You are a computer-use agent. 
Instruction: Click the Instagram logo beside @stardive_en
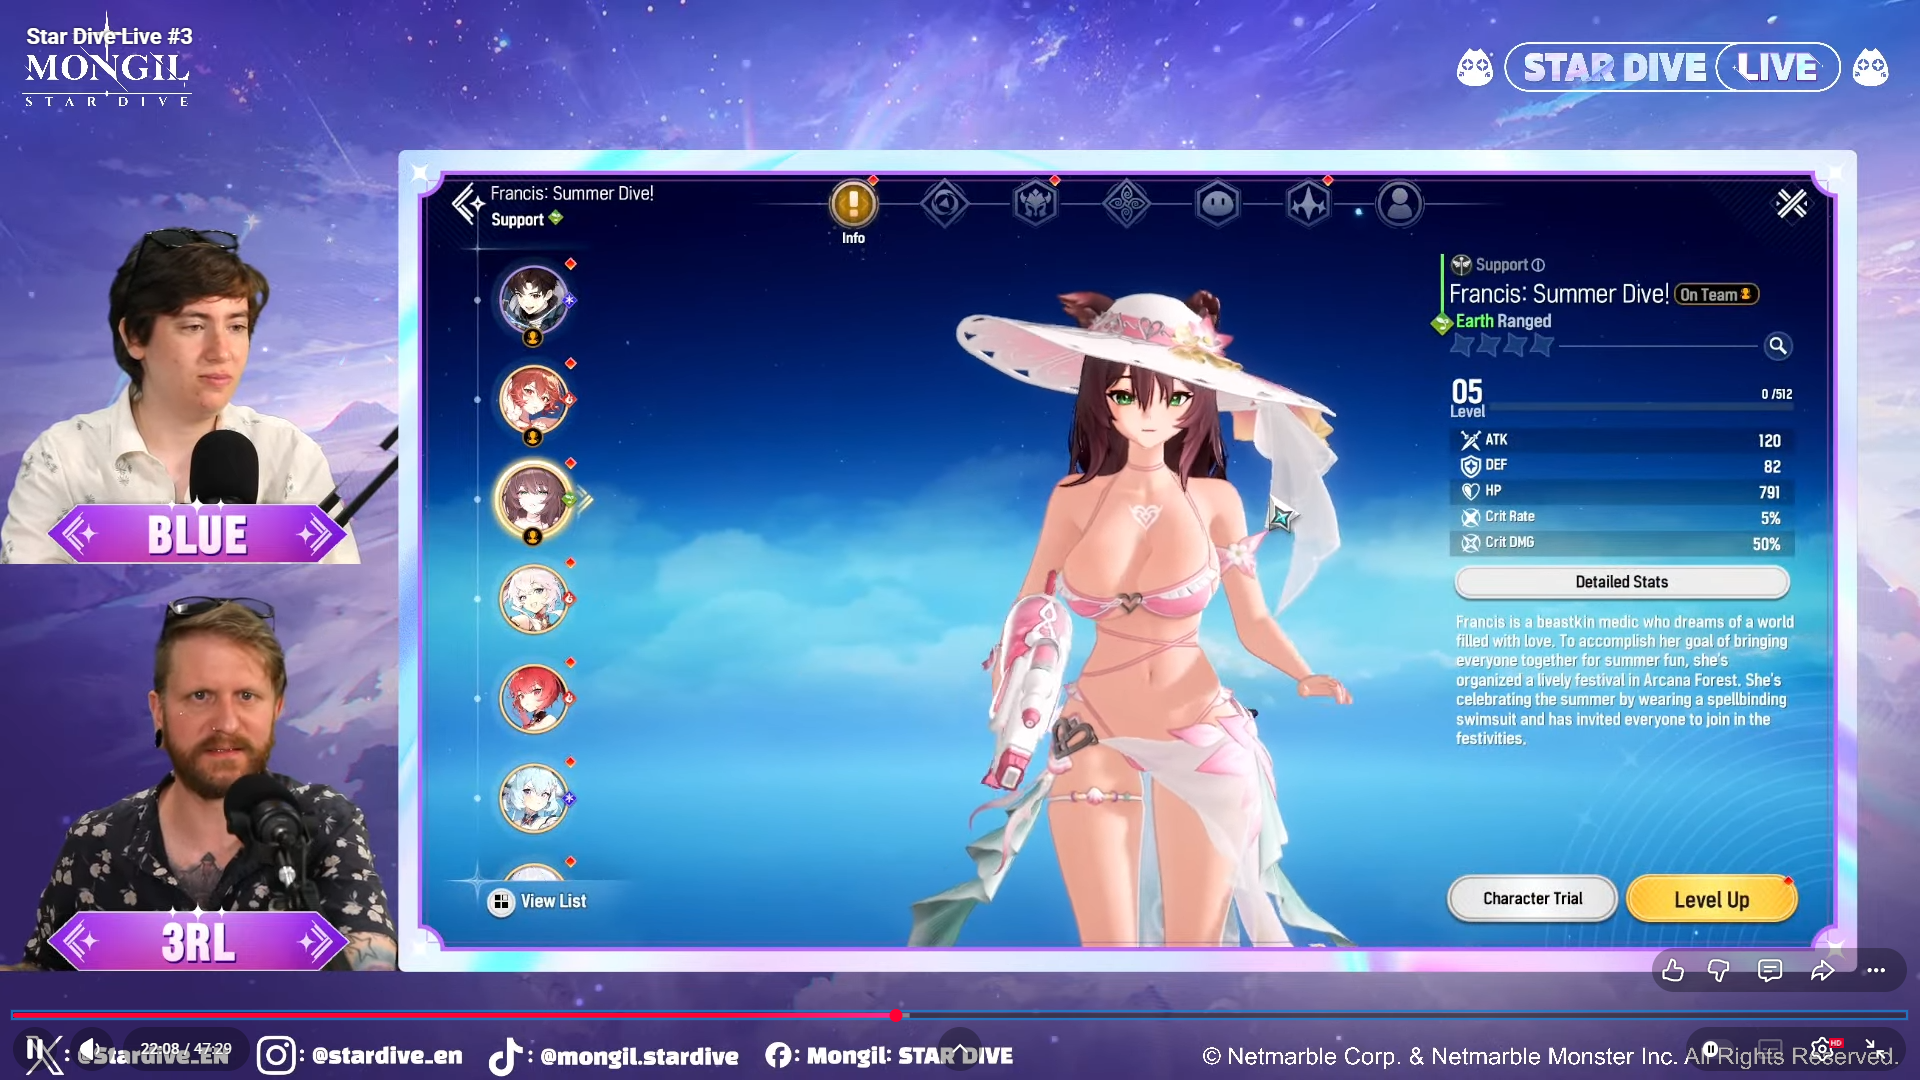[276, 1055]
